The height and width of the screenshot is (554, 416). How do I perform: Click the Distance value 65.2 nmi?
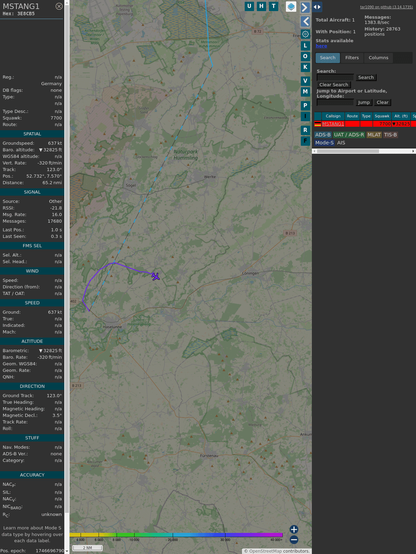(52, 183)
